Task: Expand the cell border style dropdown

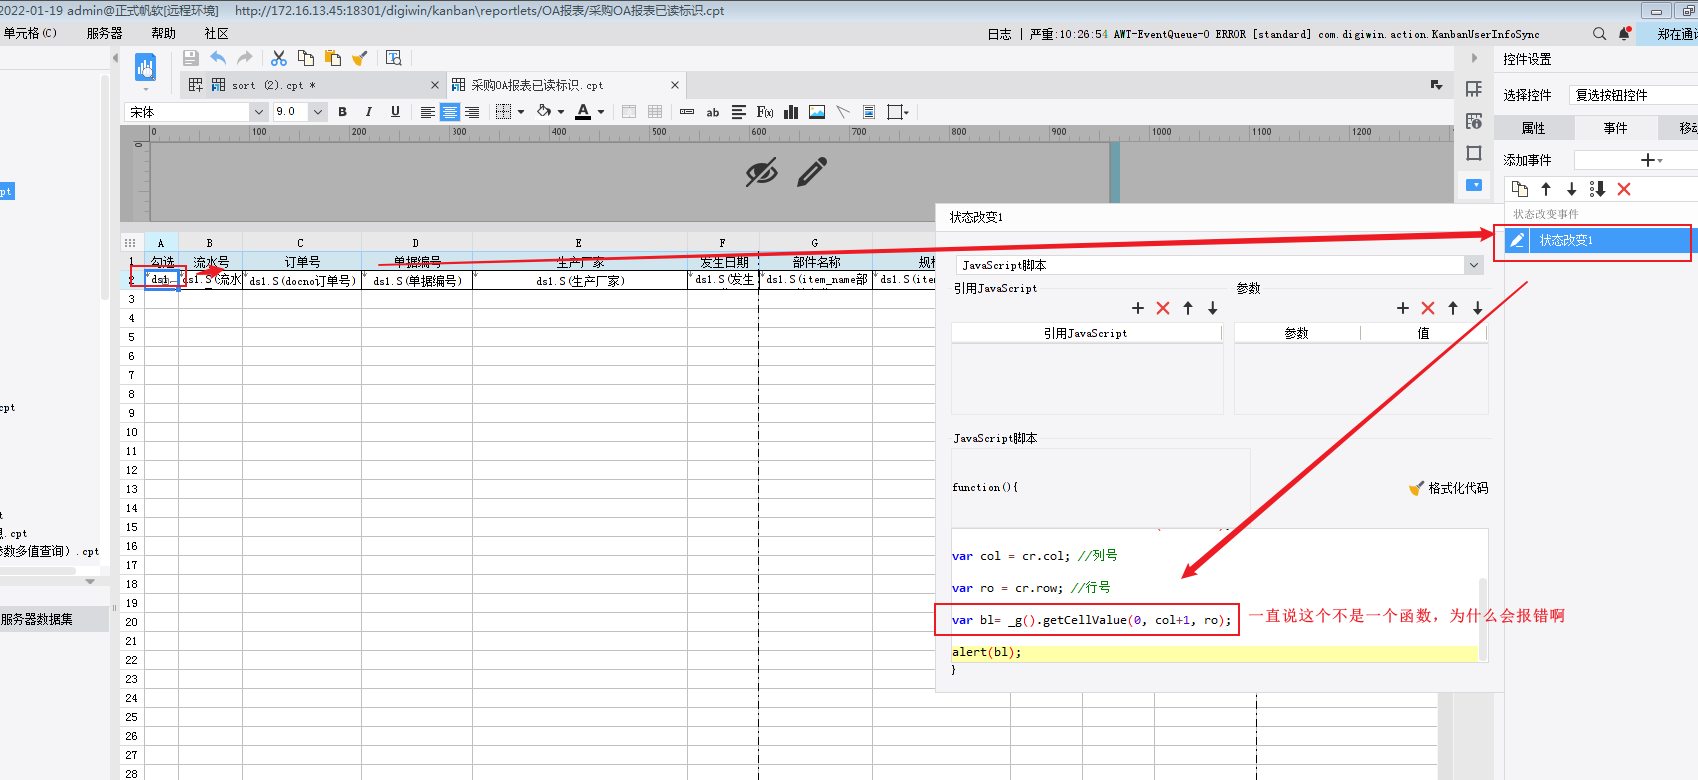Action: pyautogui.click(x=521, y=112)
